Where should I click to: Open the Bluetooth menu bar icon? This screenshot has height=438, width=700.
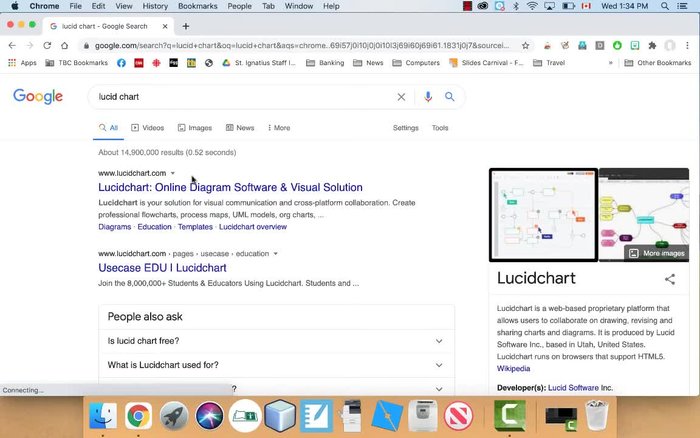[516, 6]
